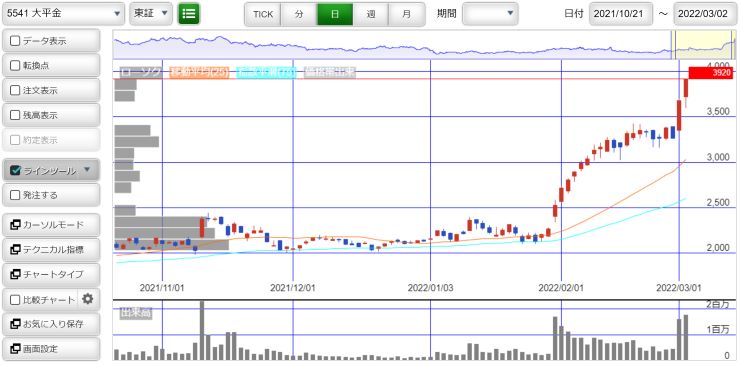
Task: Select the 月 monthly interval
Action: 406,14
